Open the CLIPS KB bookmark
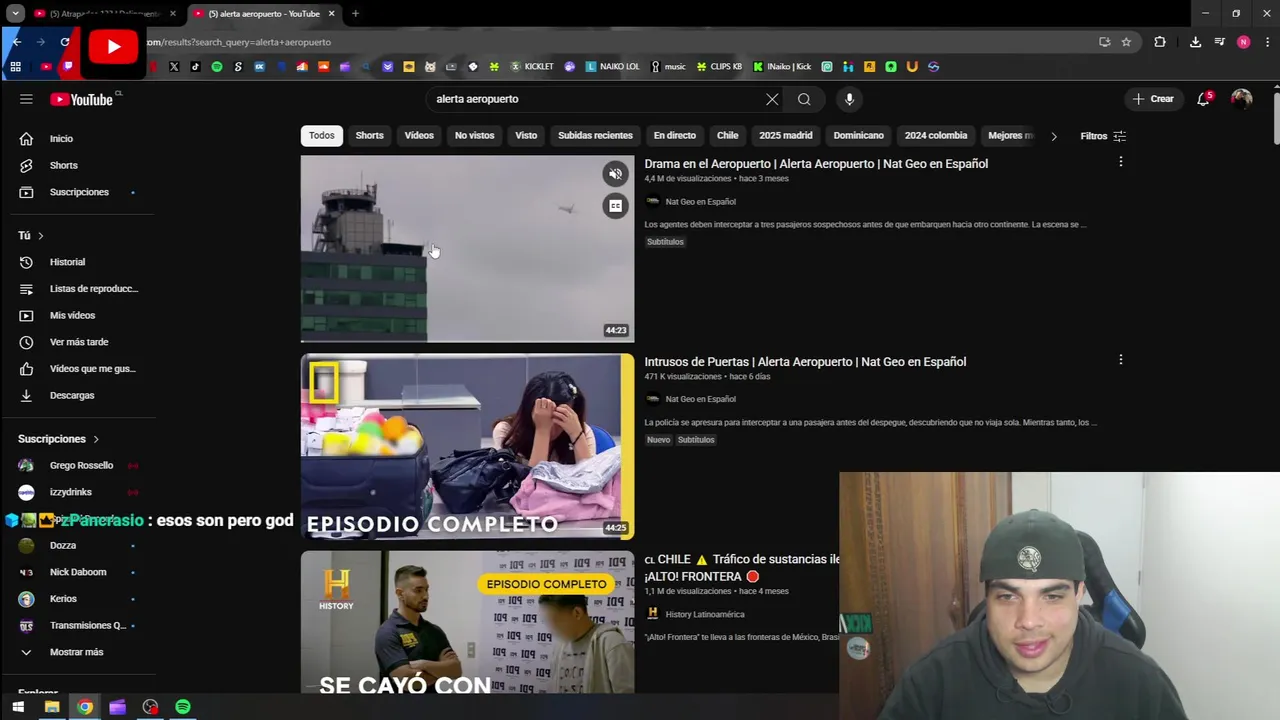1280x720 pixels. click(x=719, y=67)
